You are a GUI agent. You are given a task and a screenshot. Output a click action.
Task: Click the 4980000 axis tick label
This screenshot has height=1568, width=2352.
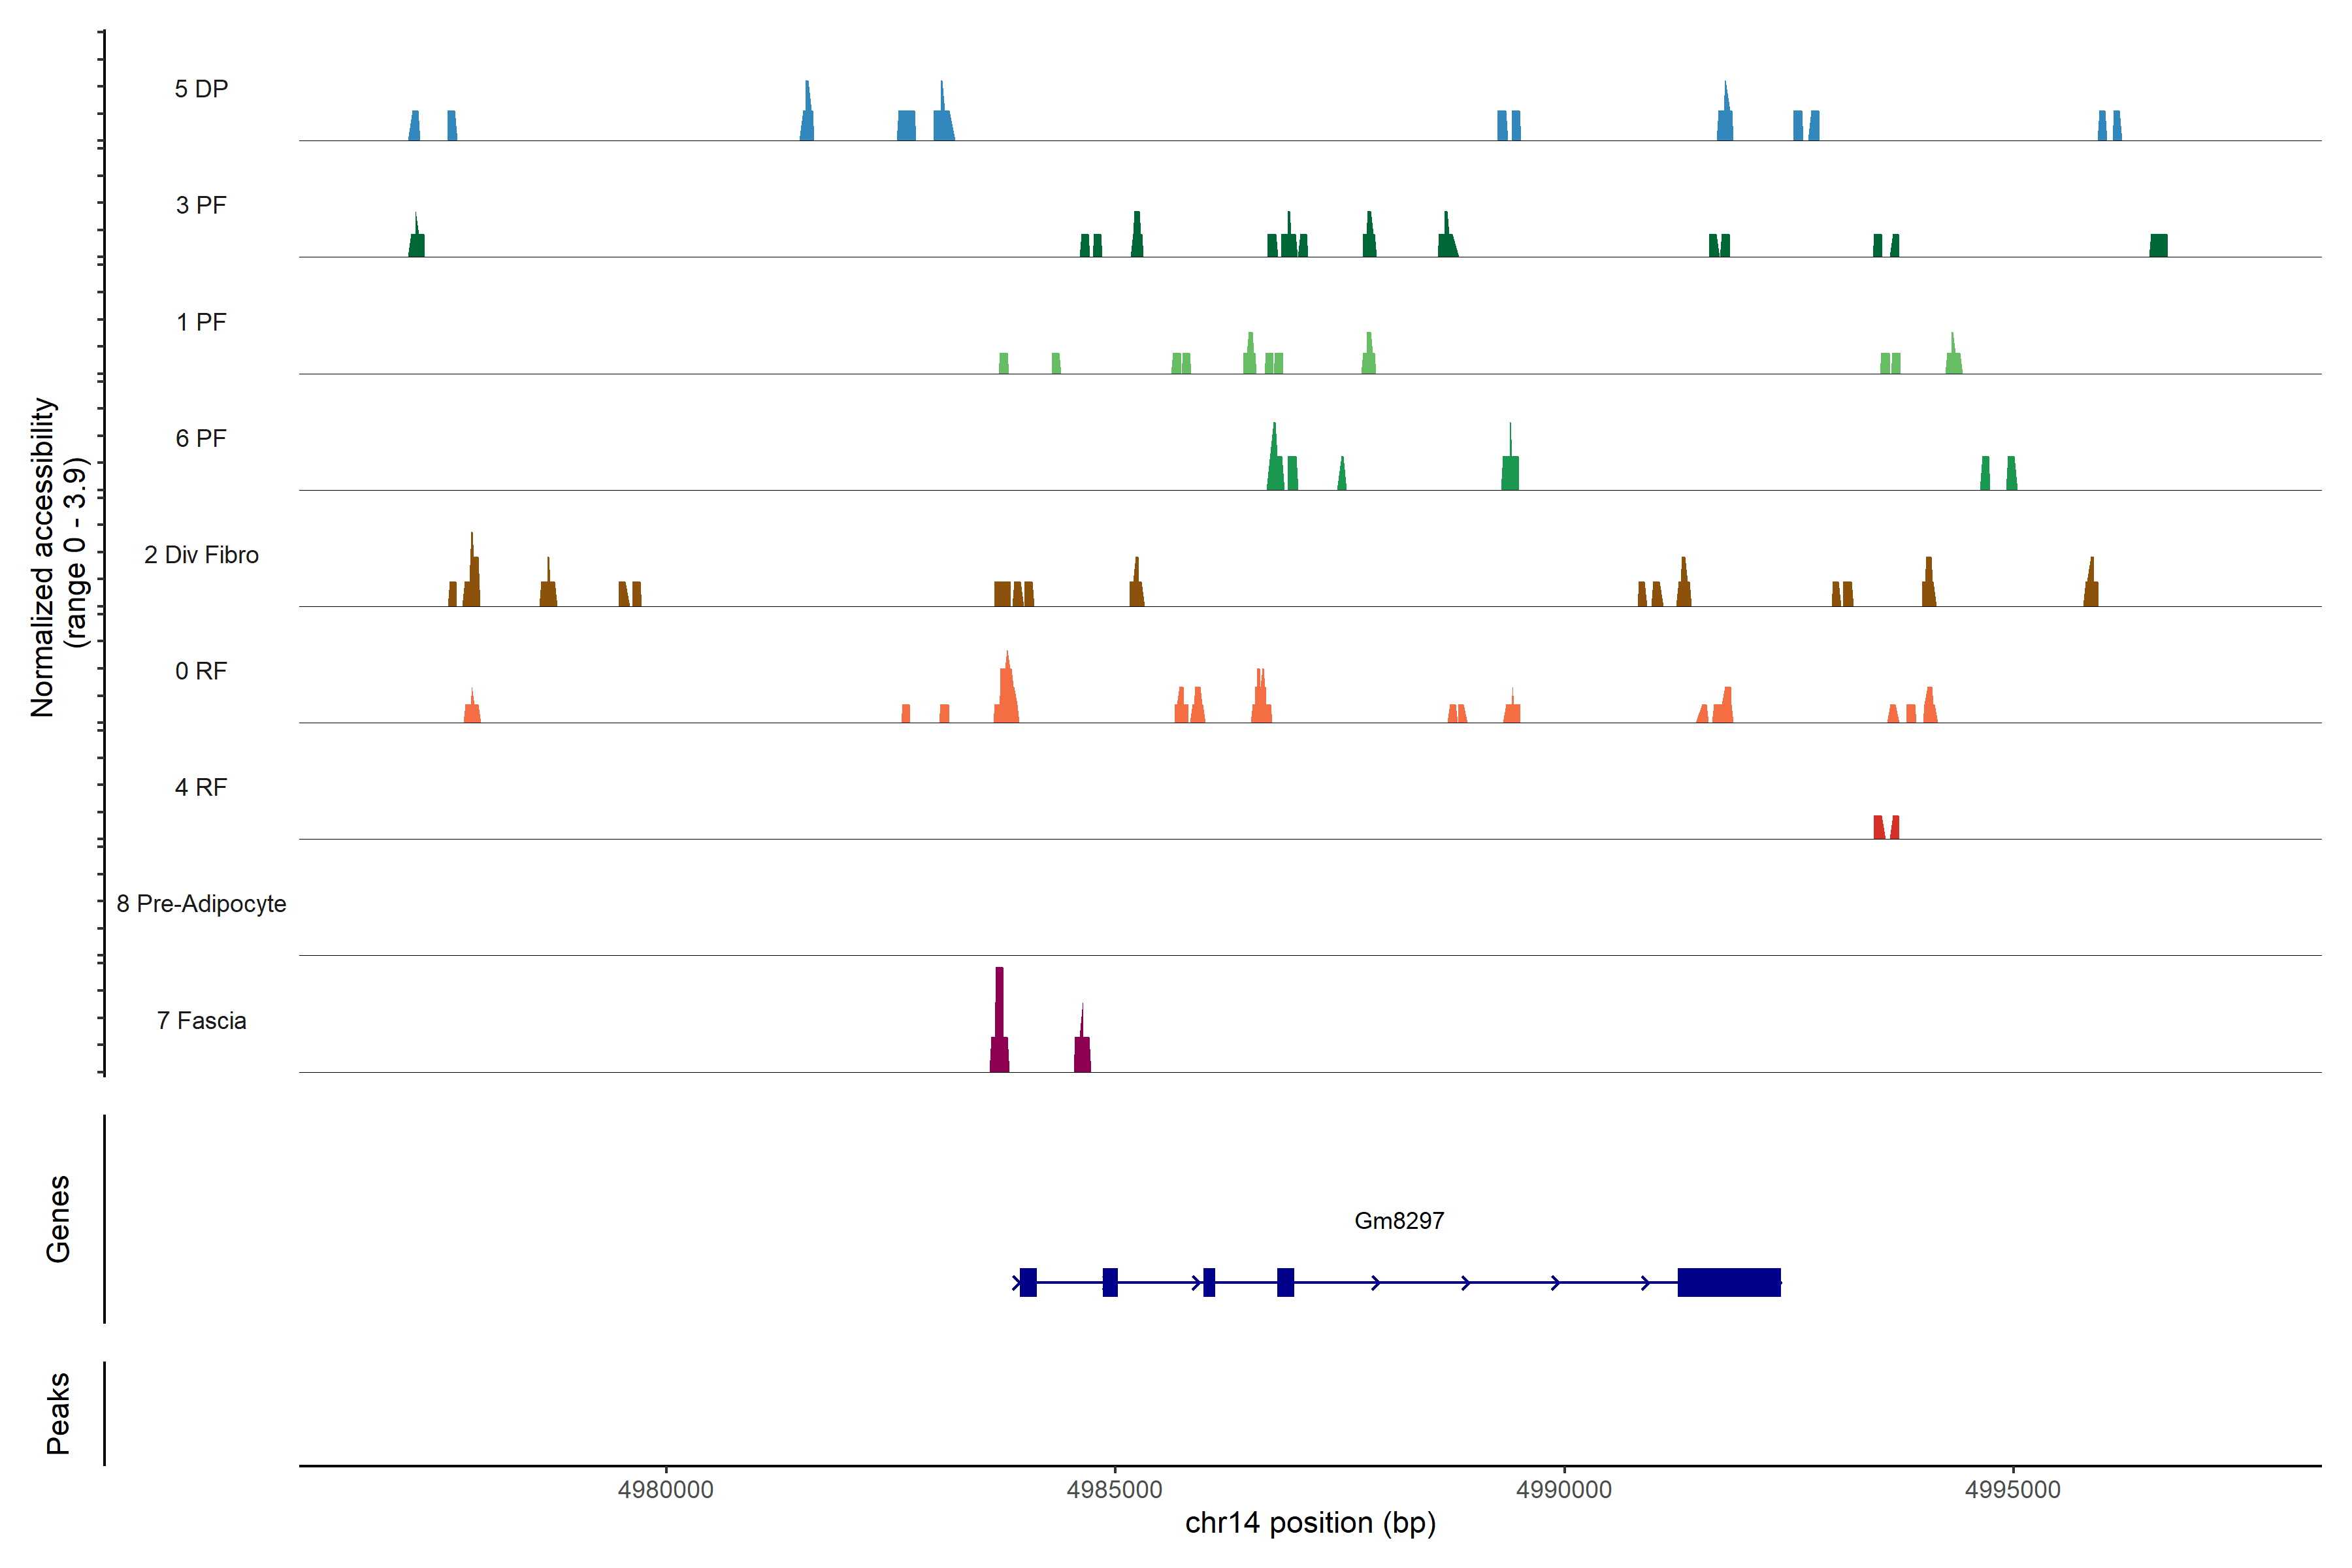pos(666,1489)
